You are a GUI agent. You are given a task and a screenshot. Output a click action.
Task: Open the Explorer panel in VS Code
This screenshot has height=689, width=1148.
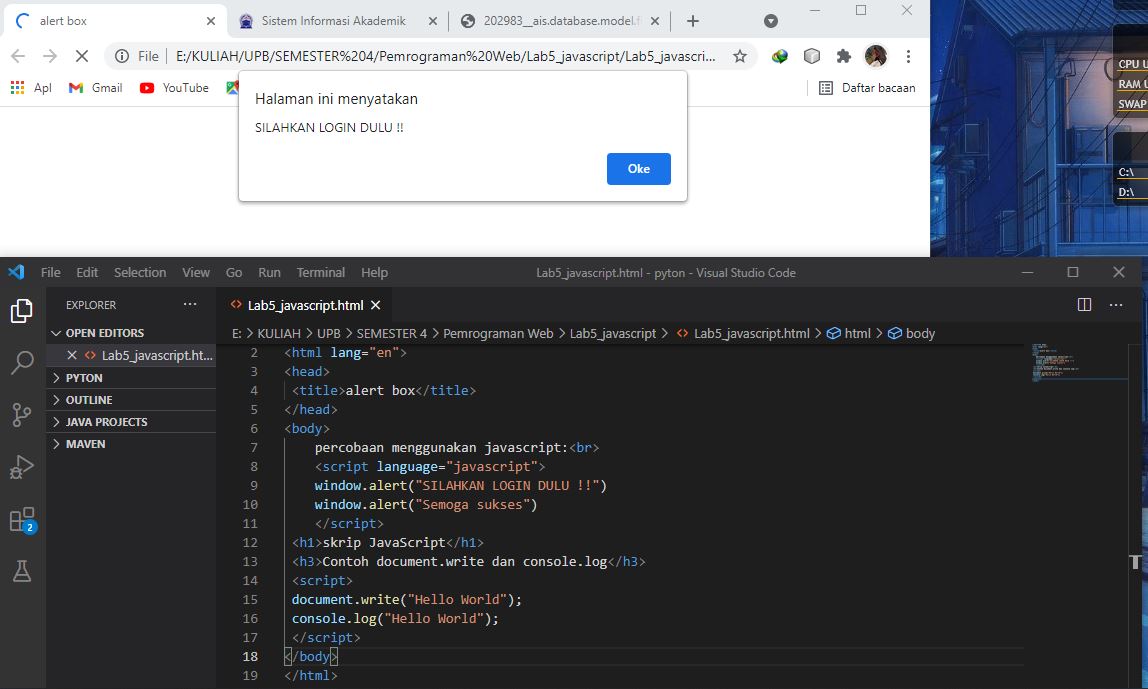[x=21, y=311]
